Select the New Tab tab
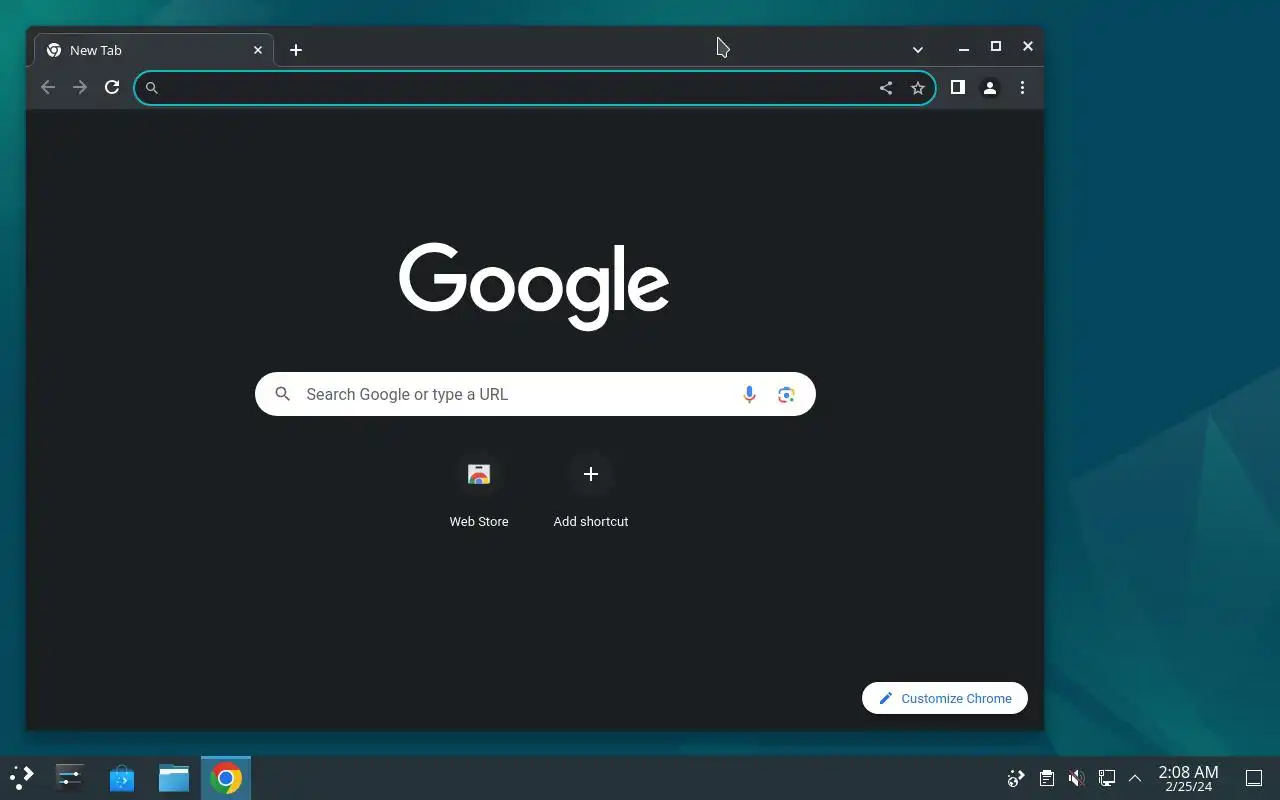Viewport: 1280px width, 800px height. pyautogui.click(x=154, y=50)
